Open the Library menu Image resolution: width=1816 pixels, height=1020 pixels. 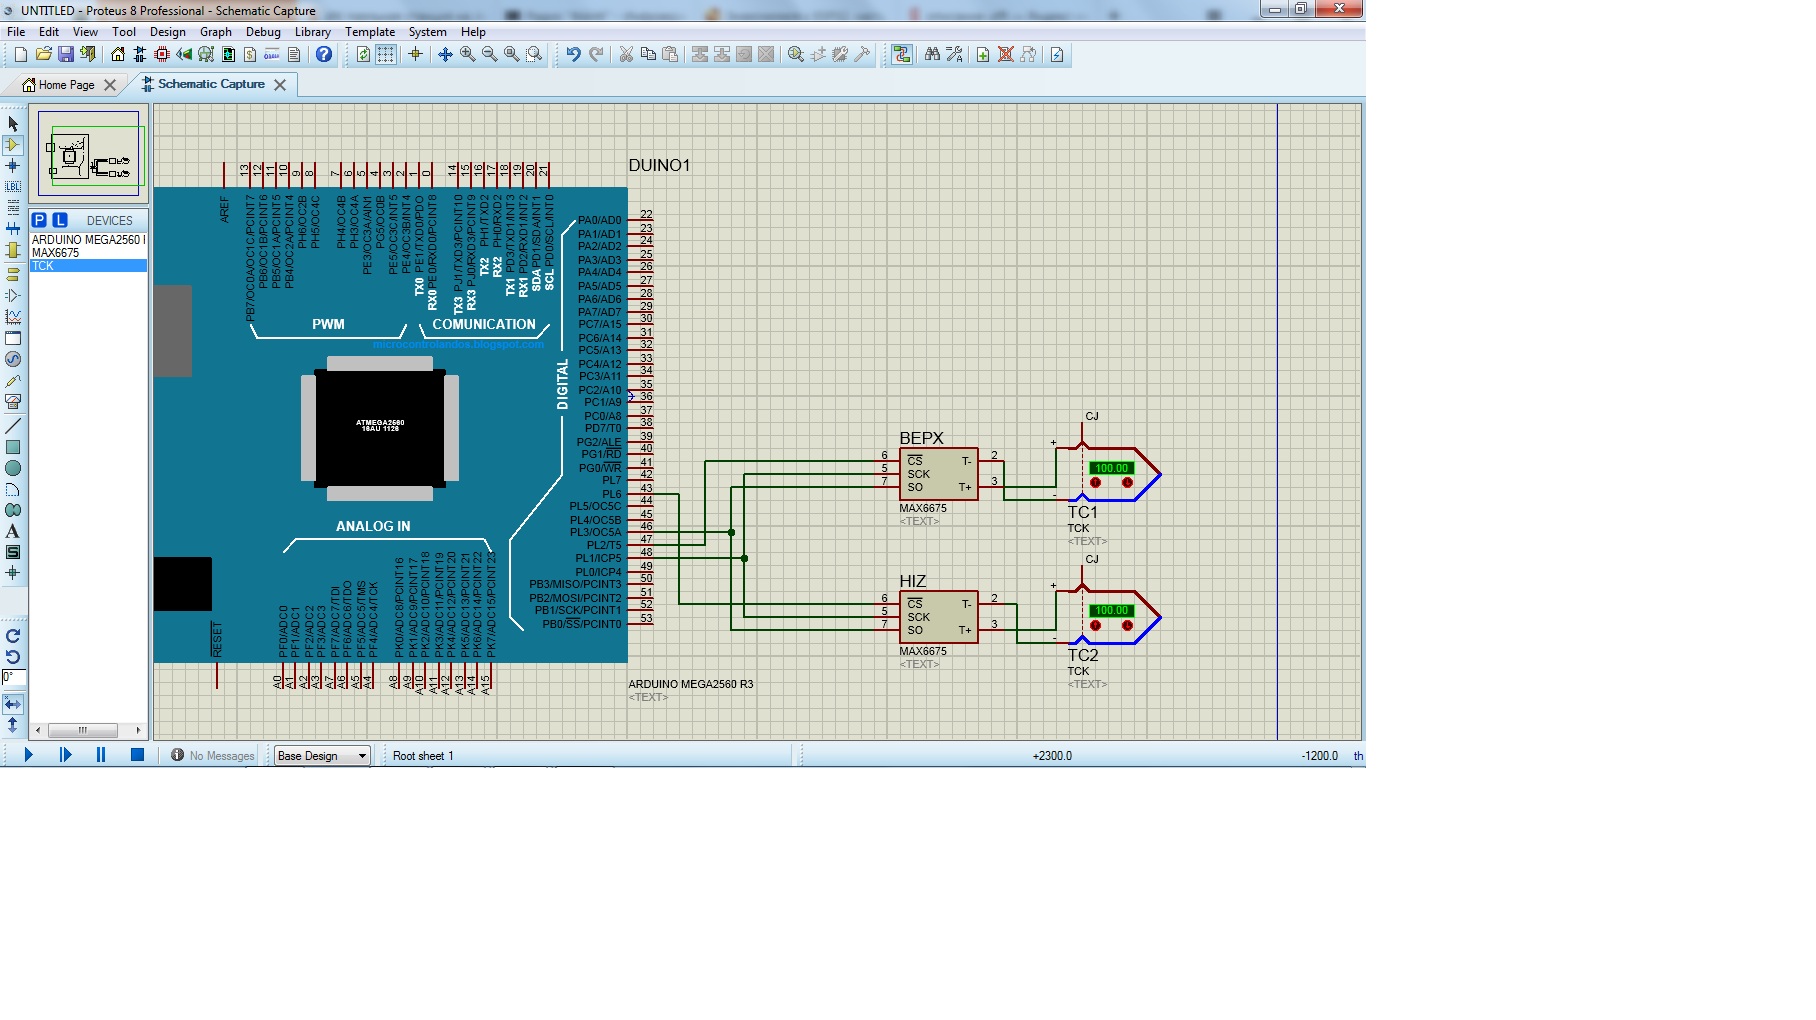click(312, 32)
